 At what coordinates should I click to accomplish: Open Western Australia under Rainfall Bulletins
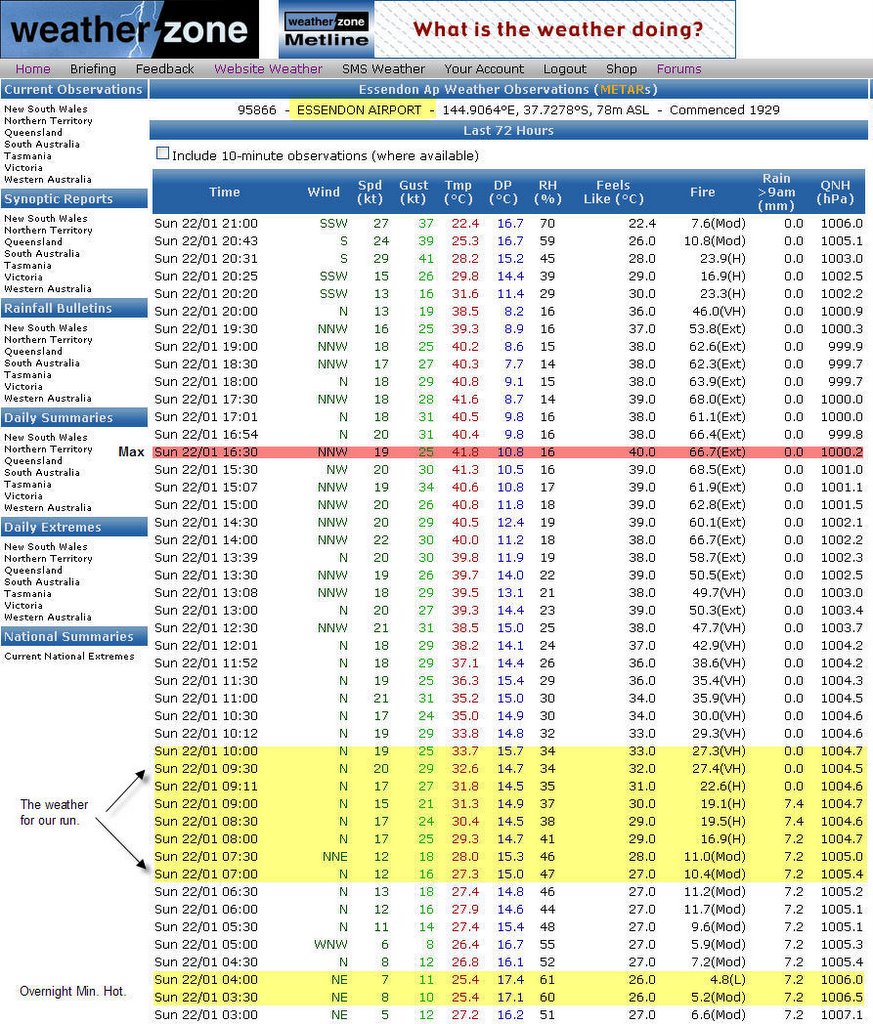pos(48,398)
